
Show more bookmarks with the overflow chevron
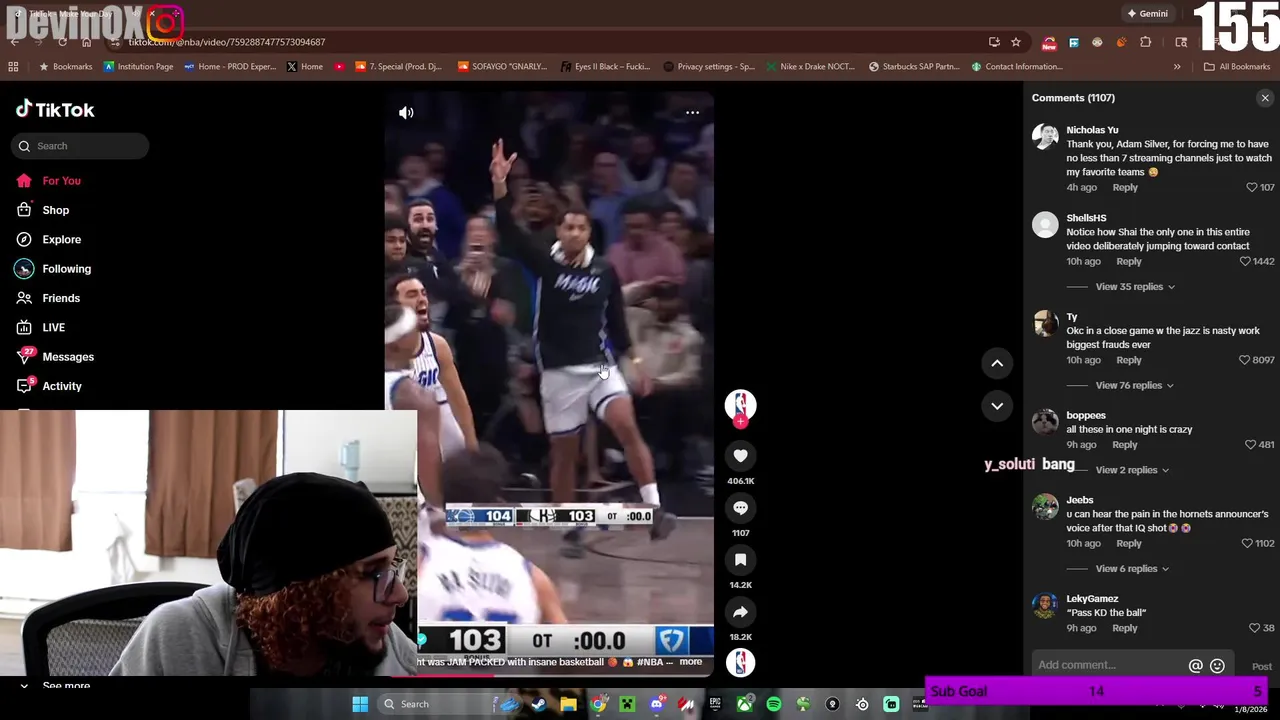pyautogui.click(x=1177, y=67)
